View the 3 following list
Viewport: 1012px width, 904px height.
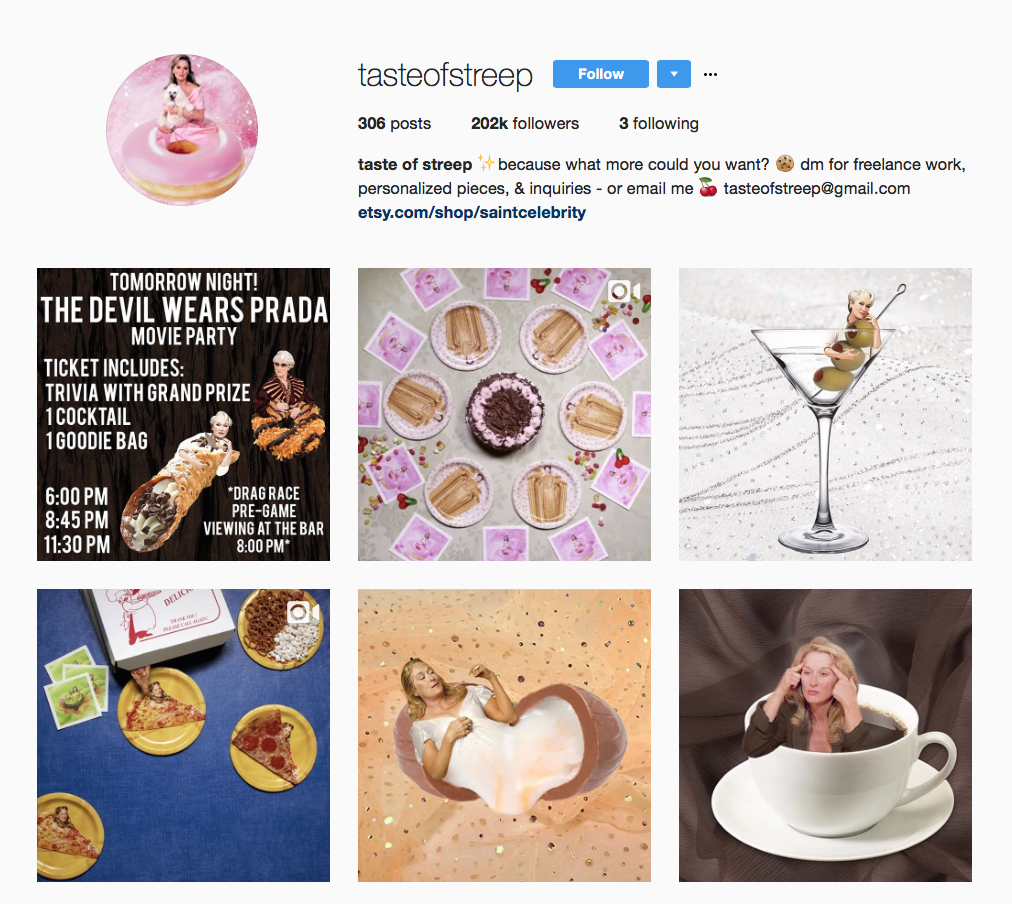tap(658, 123)
